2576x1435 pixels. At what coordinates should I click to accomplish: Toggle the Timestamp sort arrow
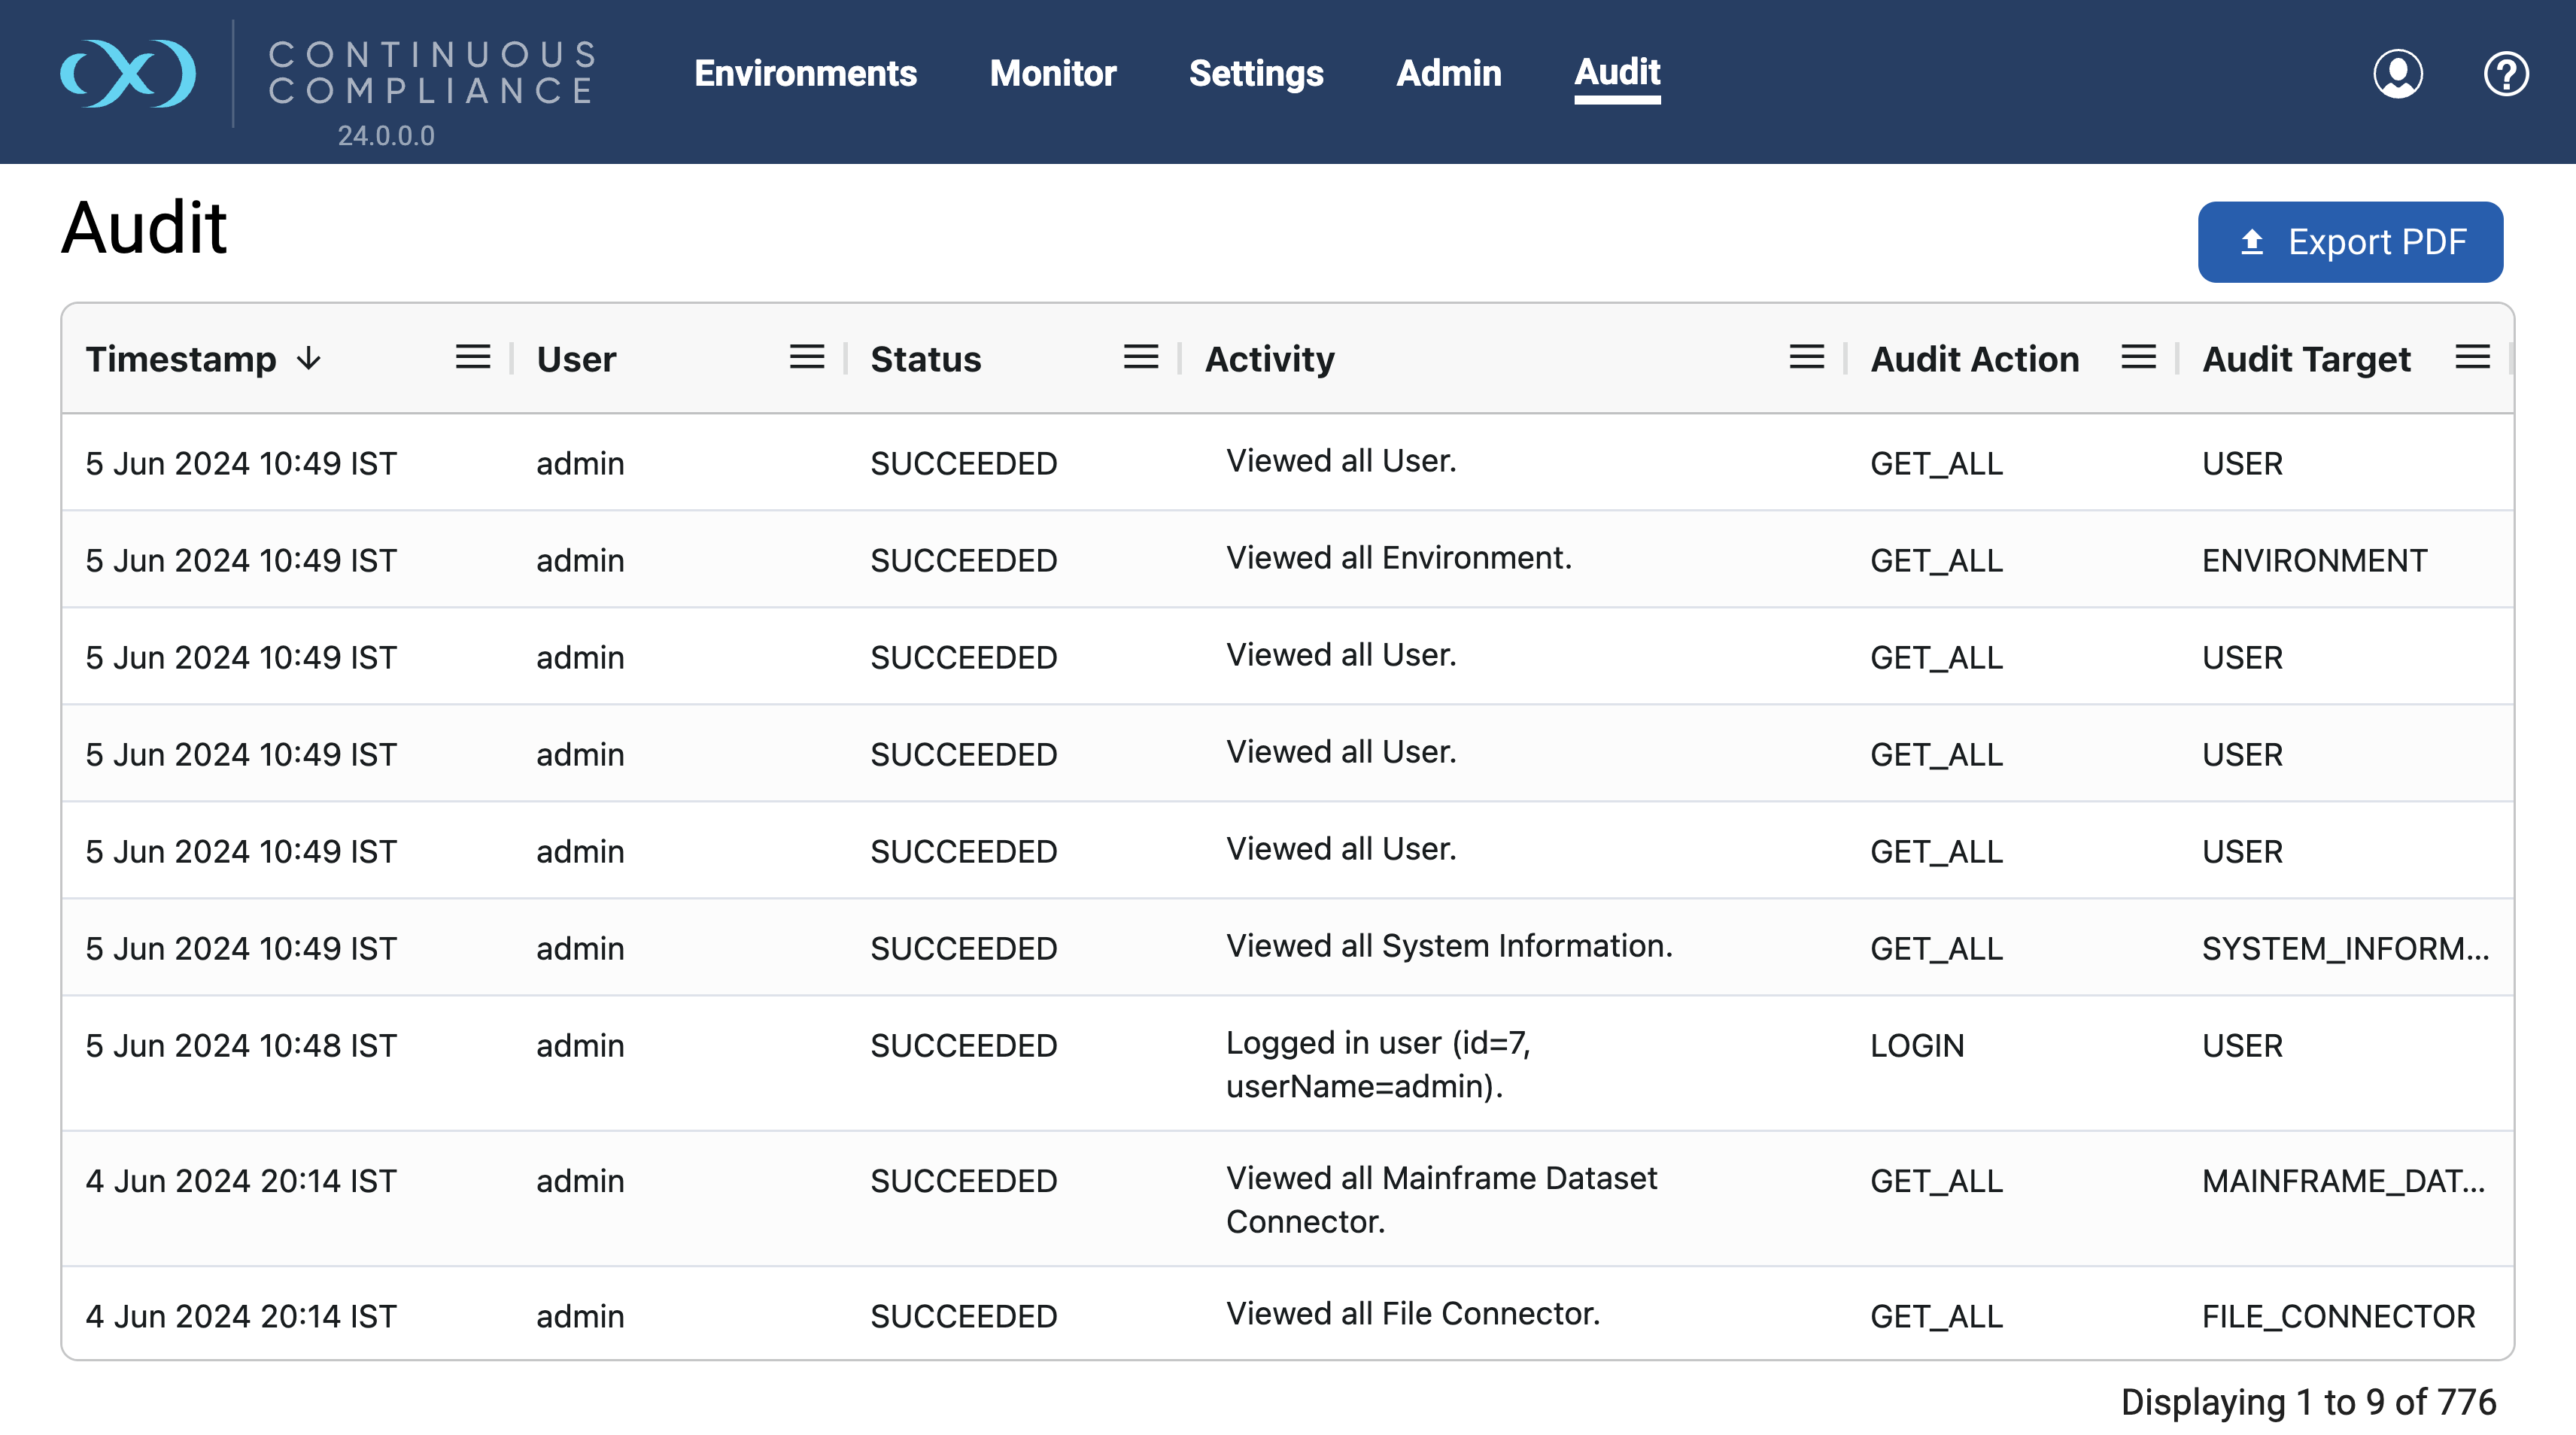[308, 359]
